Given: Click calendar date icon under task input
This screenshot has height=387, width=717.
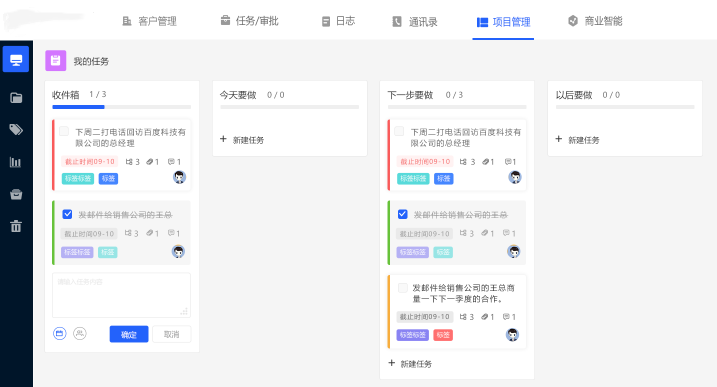Looking at the screenshot, I should 59,333.
